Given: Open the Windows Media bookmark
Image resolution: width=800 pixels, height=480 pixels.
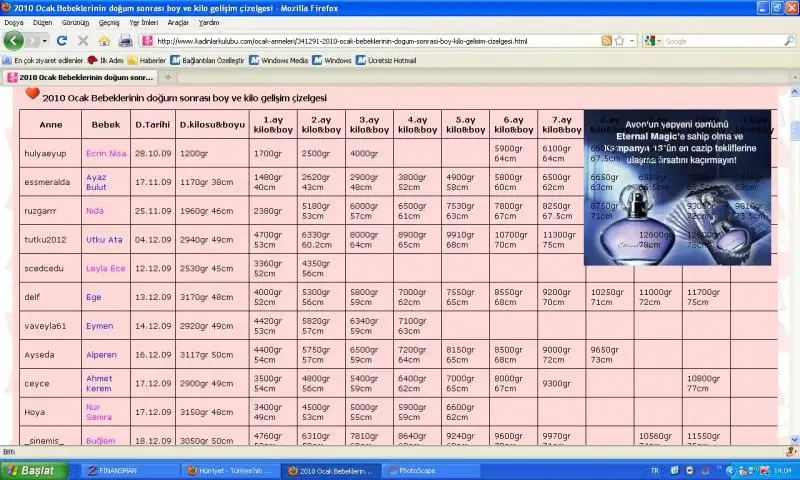Looking at the screenshot, I should coord(279,60).
